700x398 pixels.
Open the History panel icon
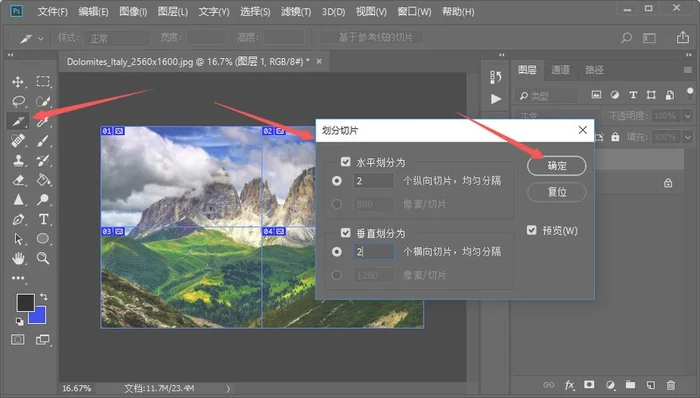tap(496, 77)
